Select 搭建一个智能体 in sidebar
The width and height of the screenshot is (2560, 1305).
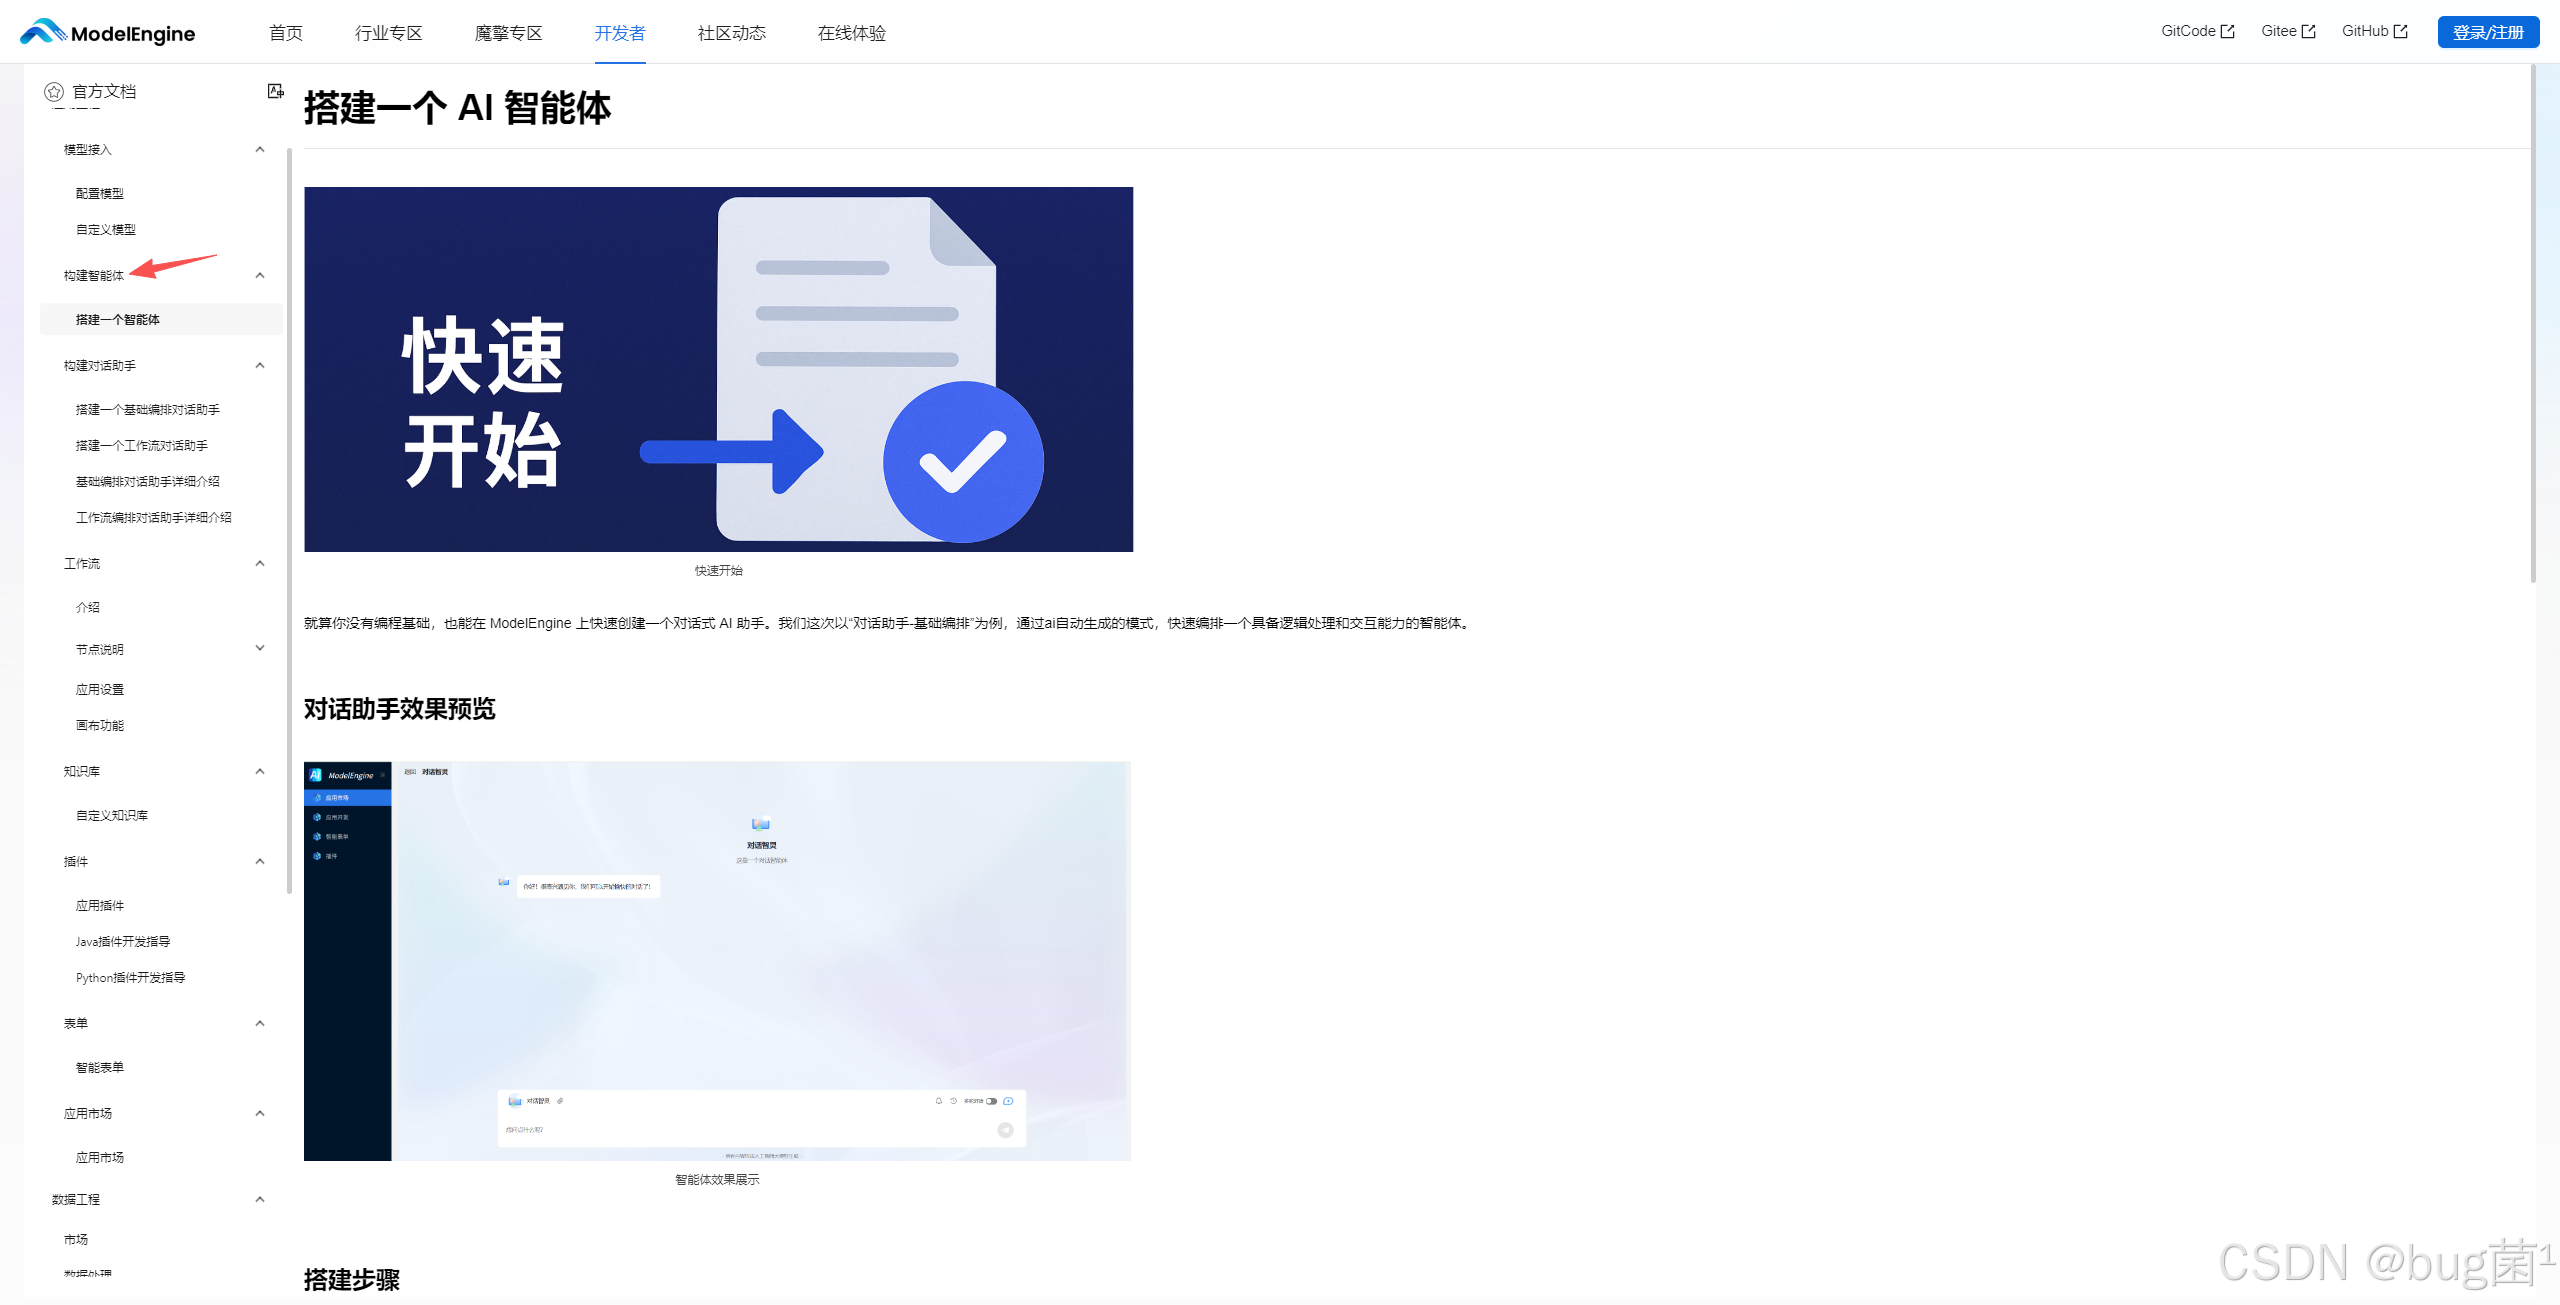(x=118, y=319)
